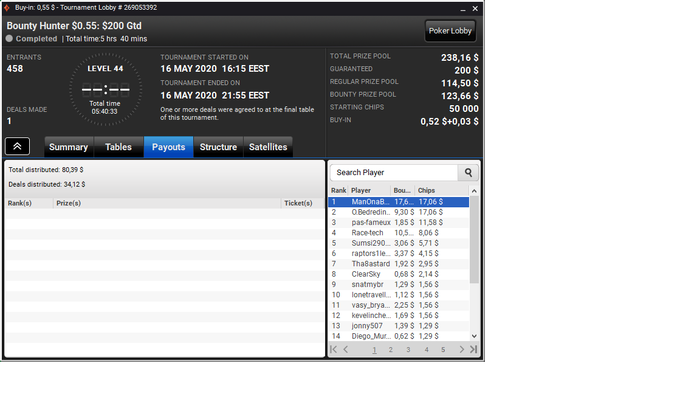Click the Bounty Hunter $0.55: $200 Gtd title
The height and width of the screenshot is (394, 700).
click(74, 26)
